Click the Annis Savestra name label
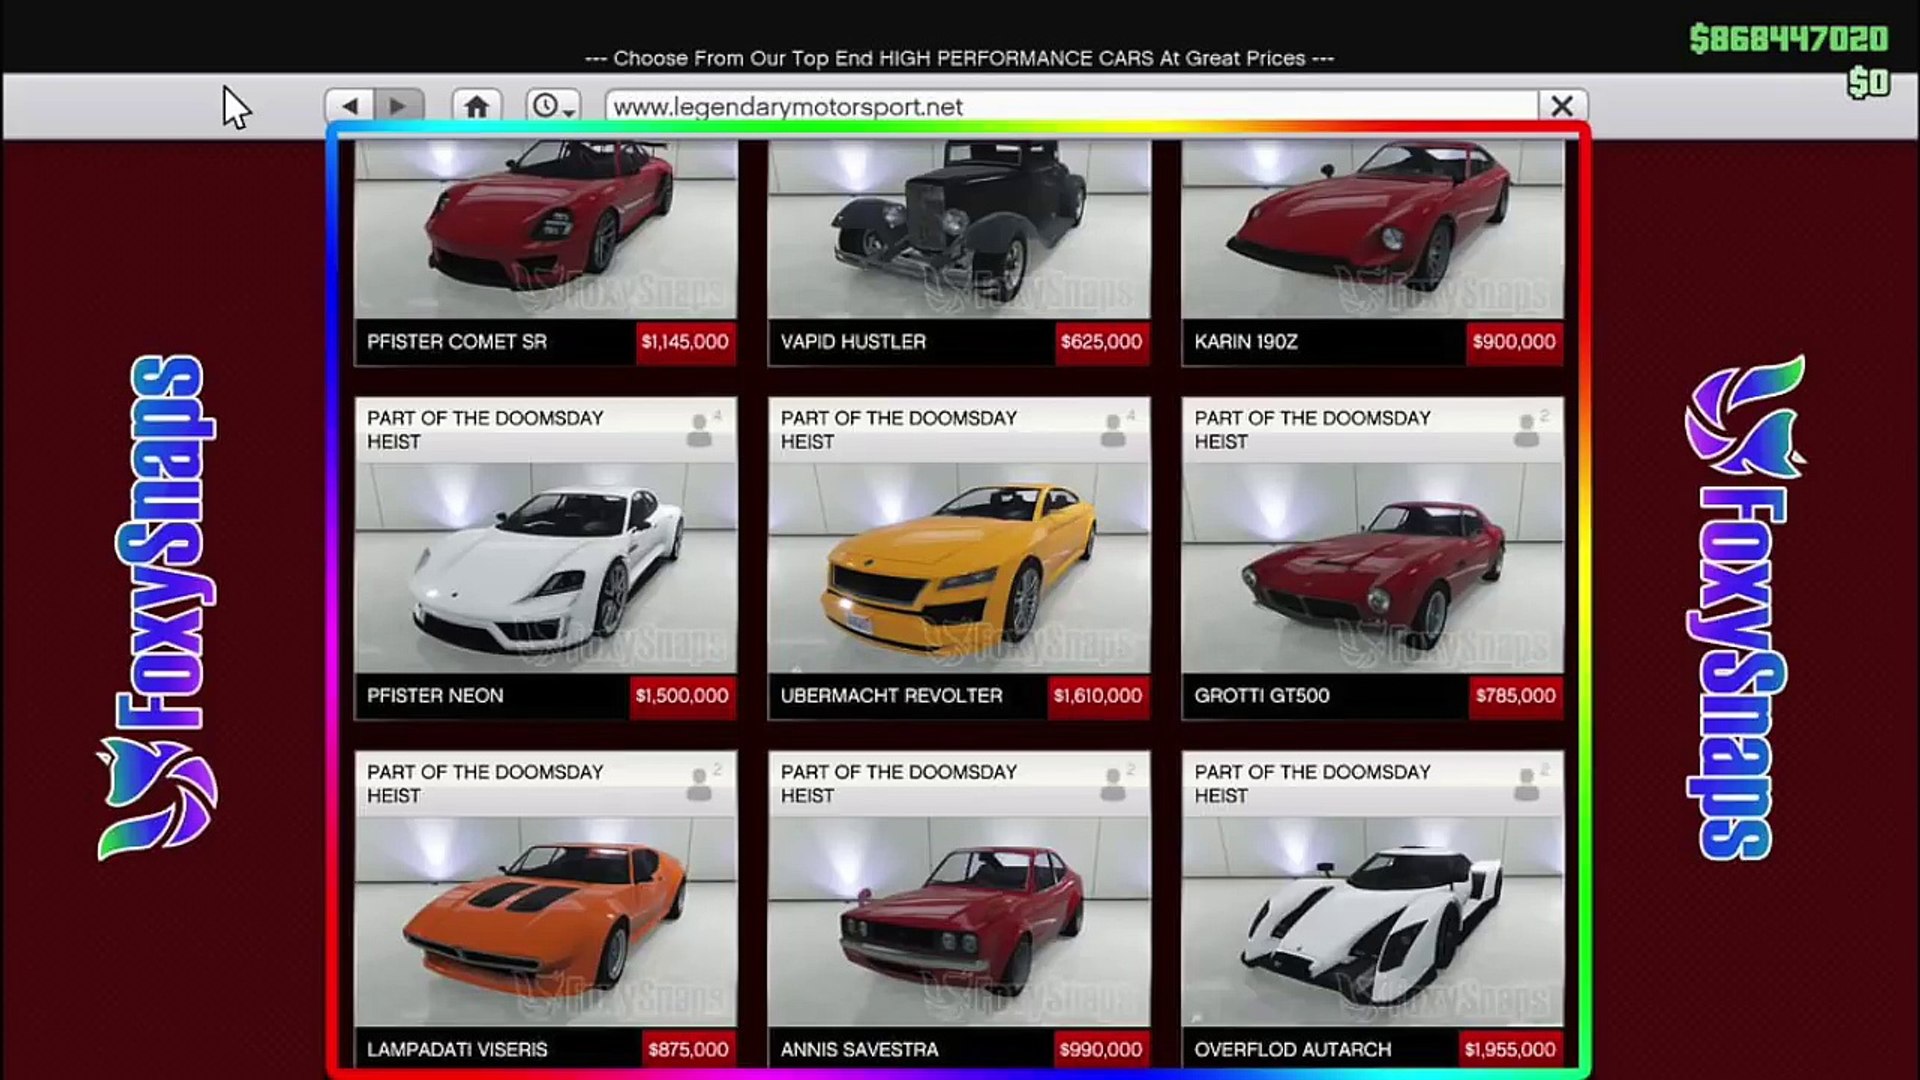 [860, 1050]
